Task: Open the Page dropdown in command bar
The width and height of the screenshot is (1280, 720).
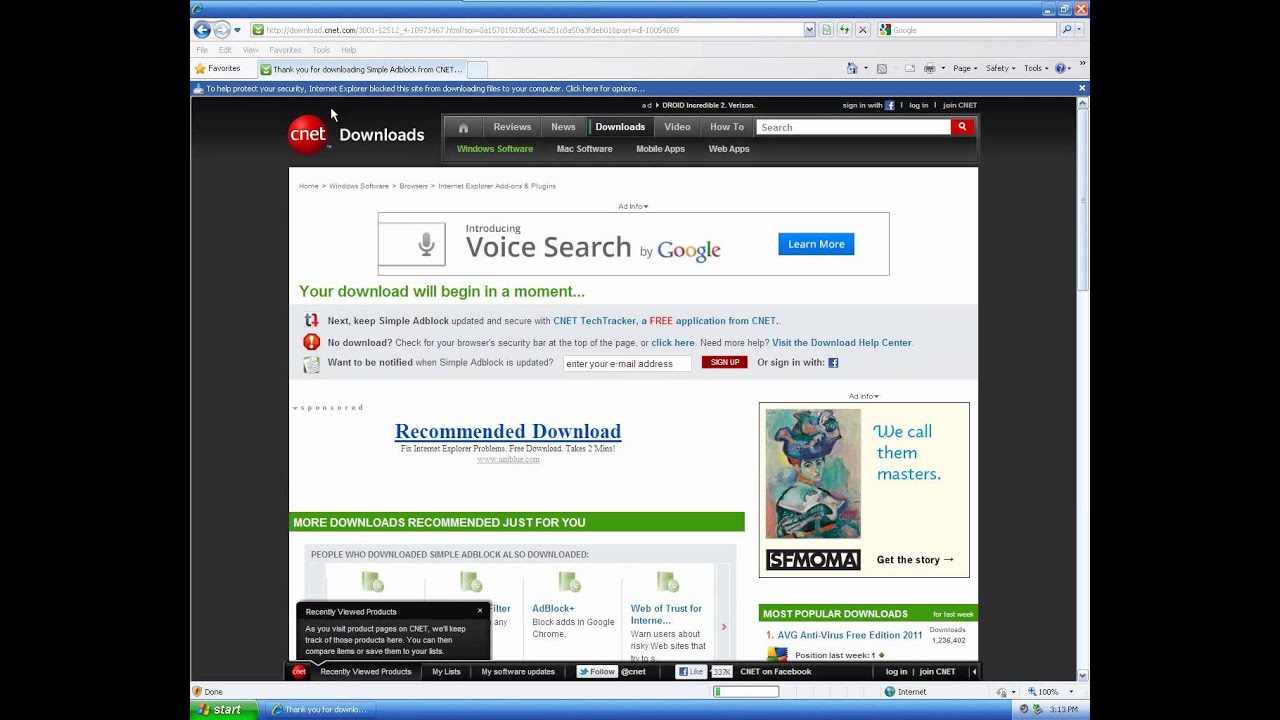Action: pyautogui.click(x=965, y=68)
